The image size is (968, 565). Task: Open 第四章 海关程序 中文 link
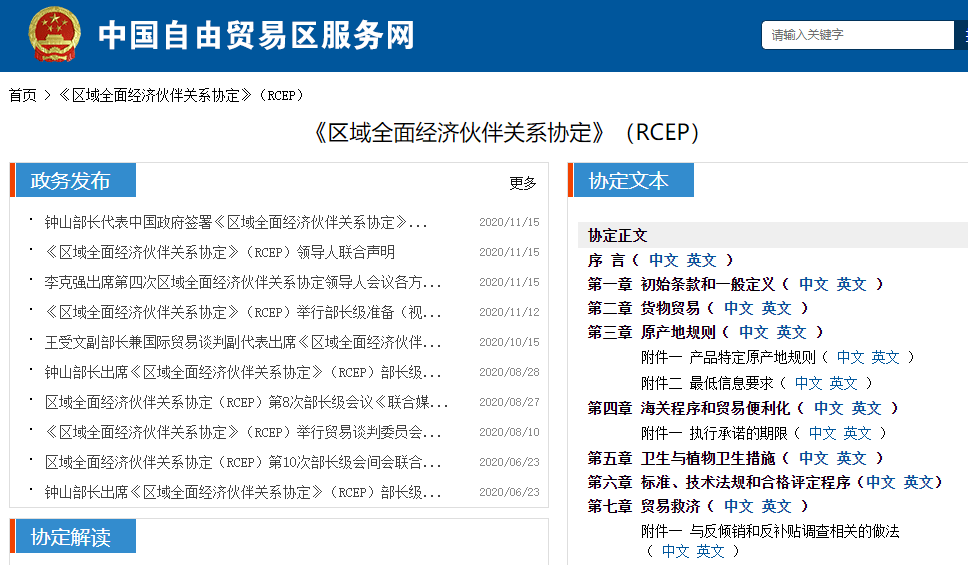(828, 408)
